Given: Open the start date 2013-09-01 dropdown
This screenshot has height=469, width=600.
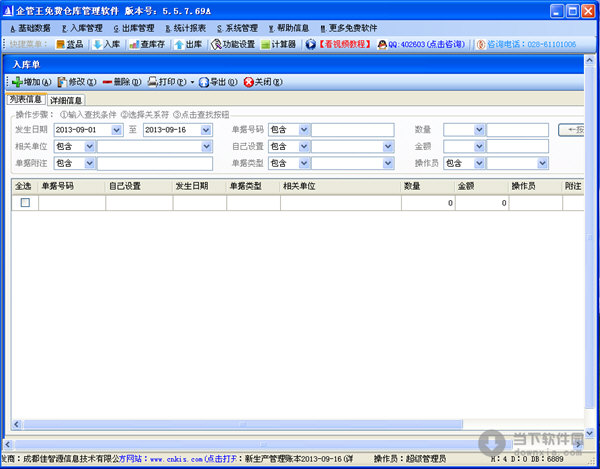Looking at the screenshot, I should [116, 130].
